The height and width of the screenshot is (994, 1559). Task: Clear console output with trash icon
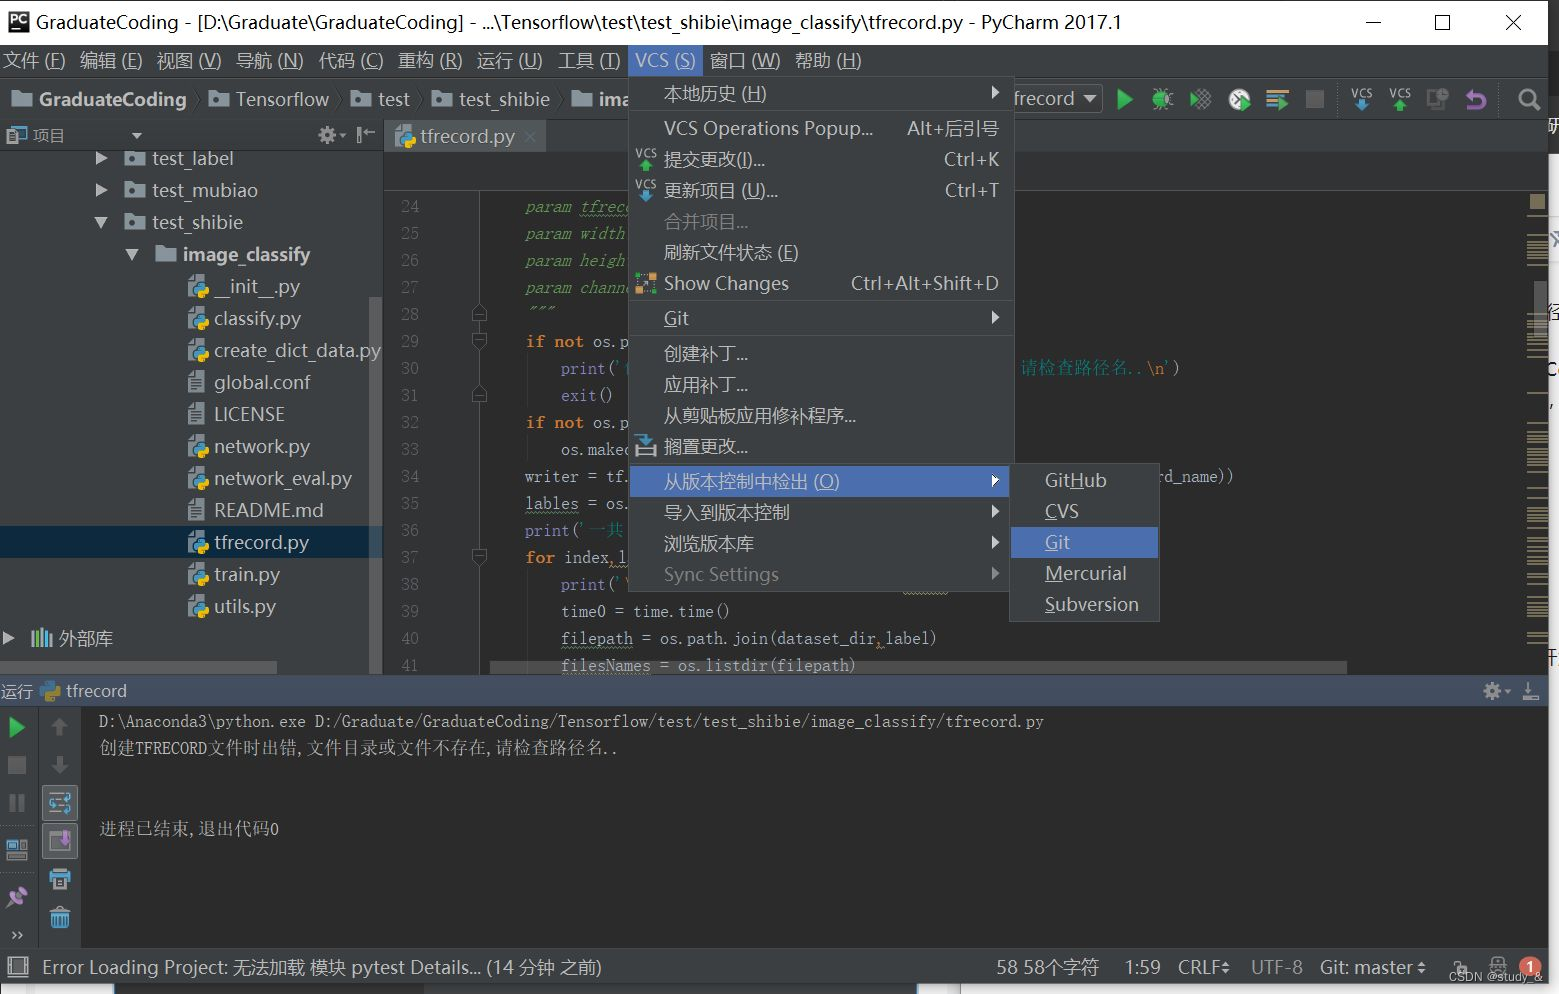tap(60, 916)
